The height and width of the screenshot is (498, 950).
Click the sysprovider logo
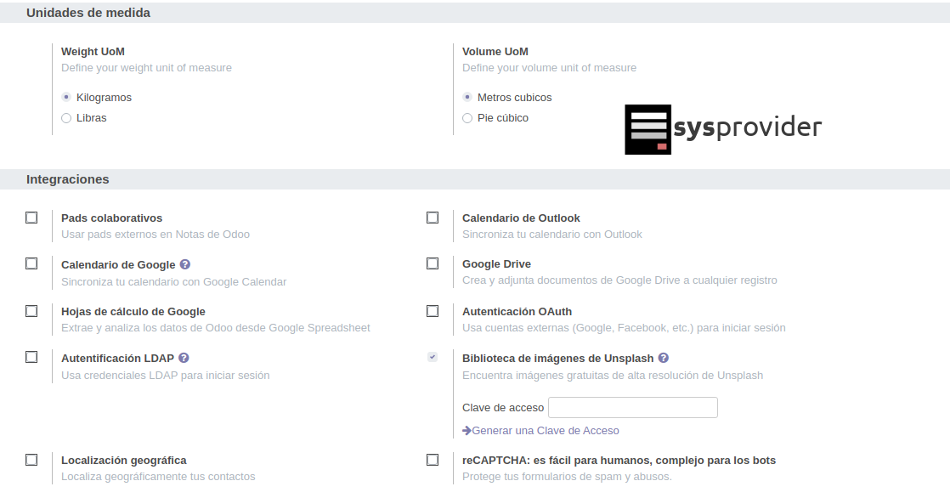pyautogui.click(x=723, y=129)
